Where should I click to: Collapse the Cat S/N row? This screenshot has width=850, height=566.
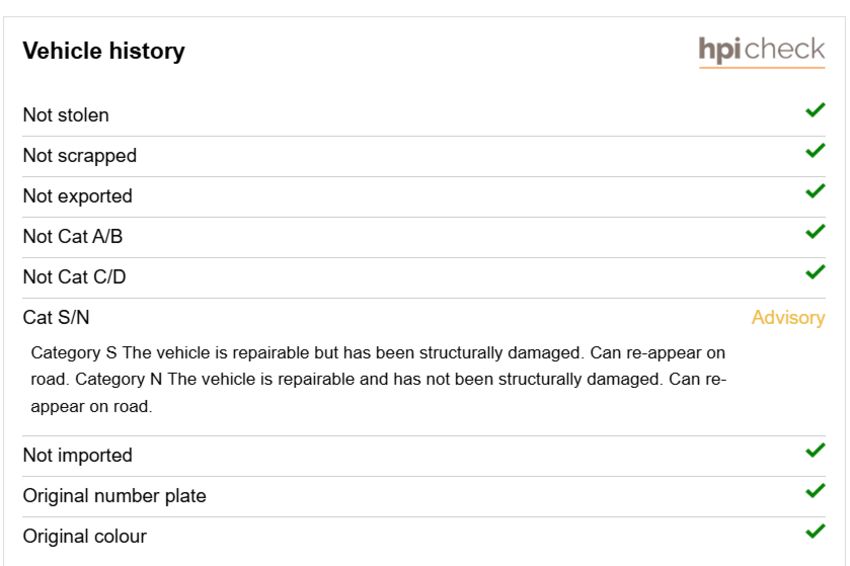tap(424, 317)
